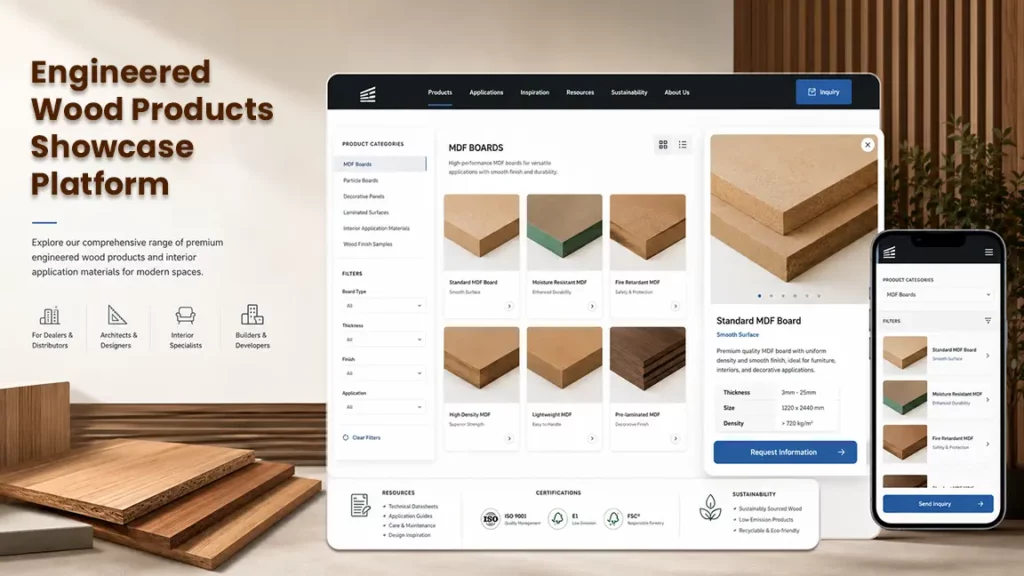
Task: Open the Sustainability nav item
Action: [x=629, y=92]
